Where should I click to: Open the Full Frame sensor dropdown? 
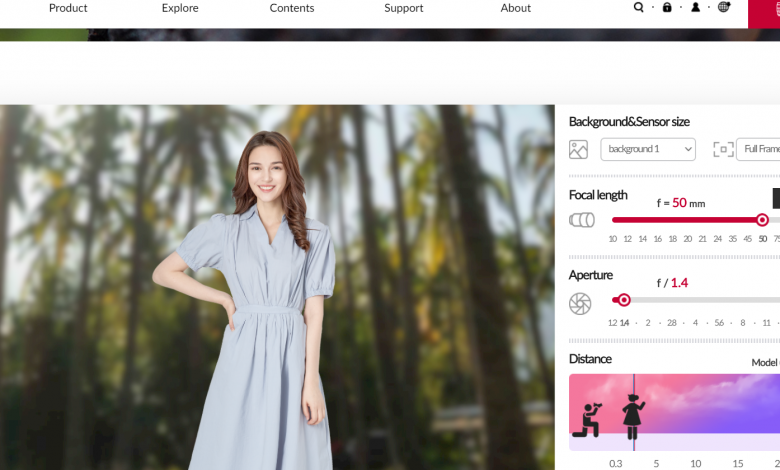point(758,149)
